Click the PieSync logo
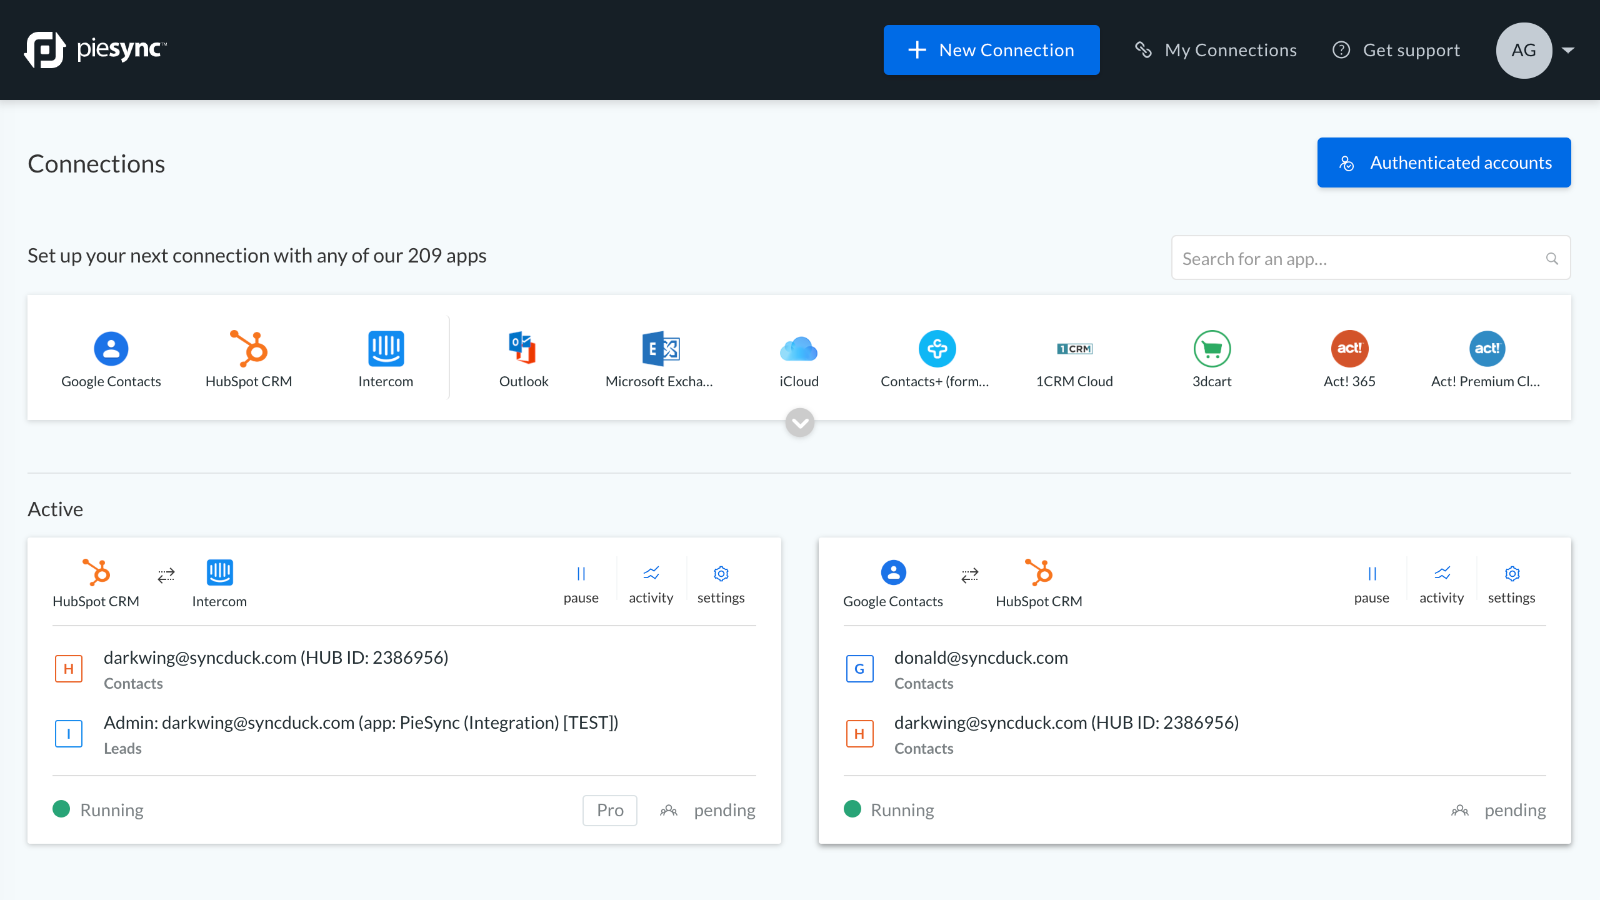Image resolution: width=1600 pixels, height=900 pixels. click(x=96, y=49)
